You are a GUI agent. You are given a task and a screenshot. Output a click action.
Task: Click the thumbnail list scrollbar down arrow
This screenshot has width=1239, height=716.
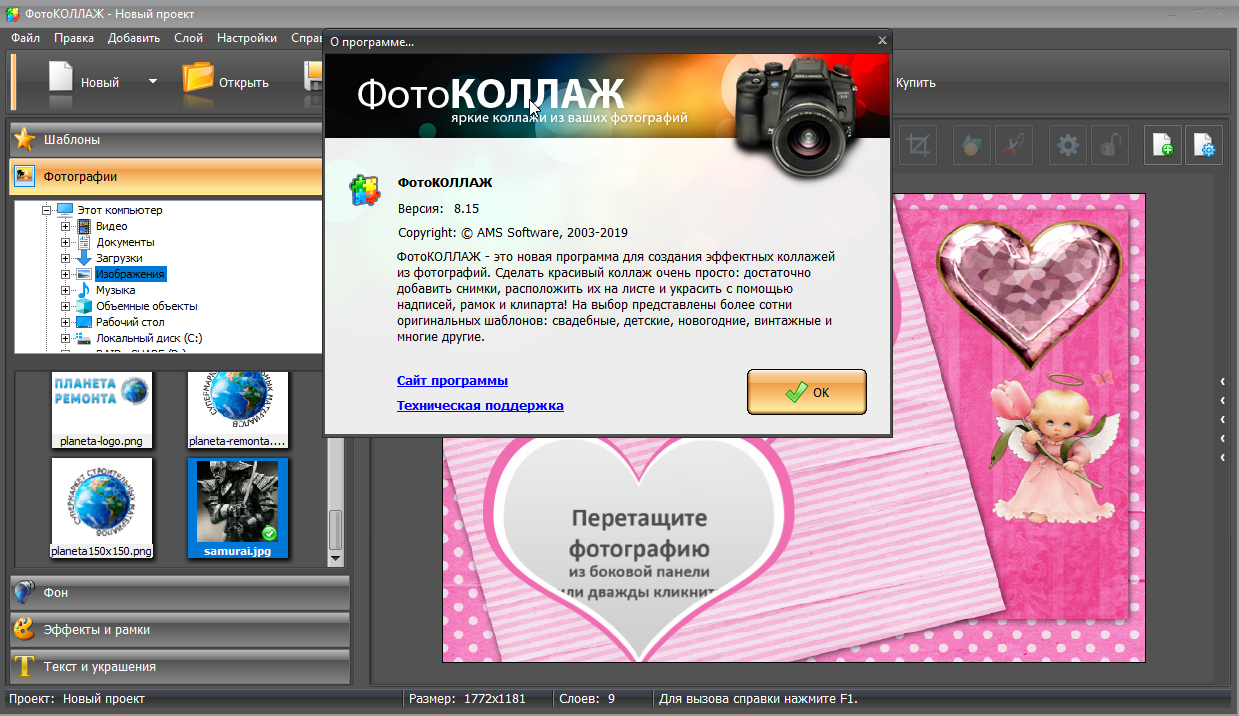(x=336, y=559)
